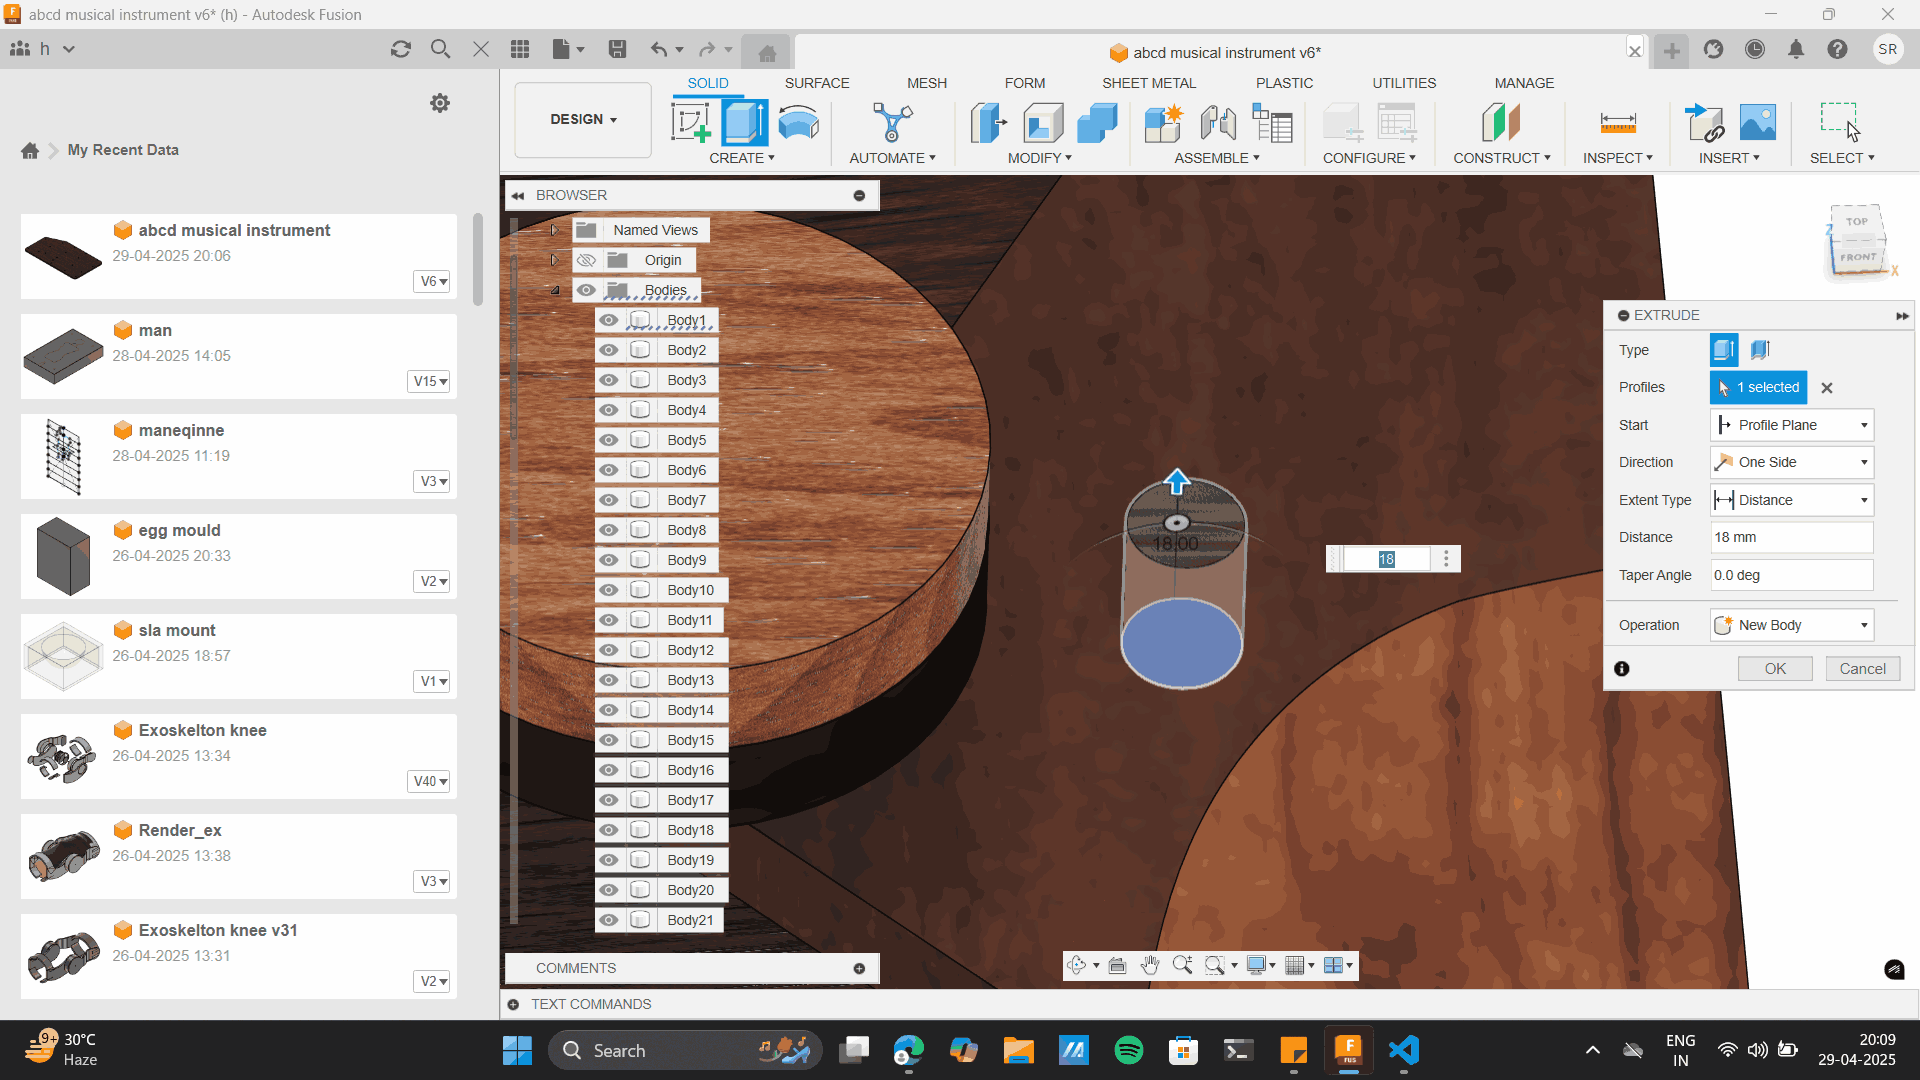Click the Measure inspect icon
The height and width of the screenshot is (1080, 1920).
1617,123
